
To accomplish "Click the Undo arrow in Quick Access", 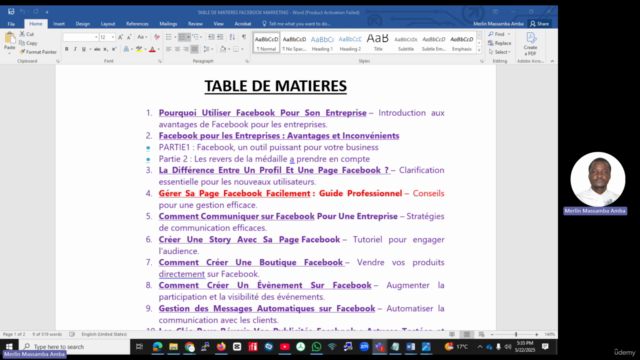I will tap(22, 12).
